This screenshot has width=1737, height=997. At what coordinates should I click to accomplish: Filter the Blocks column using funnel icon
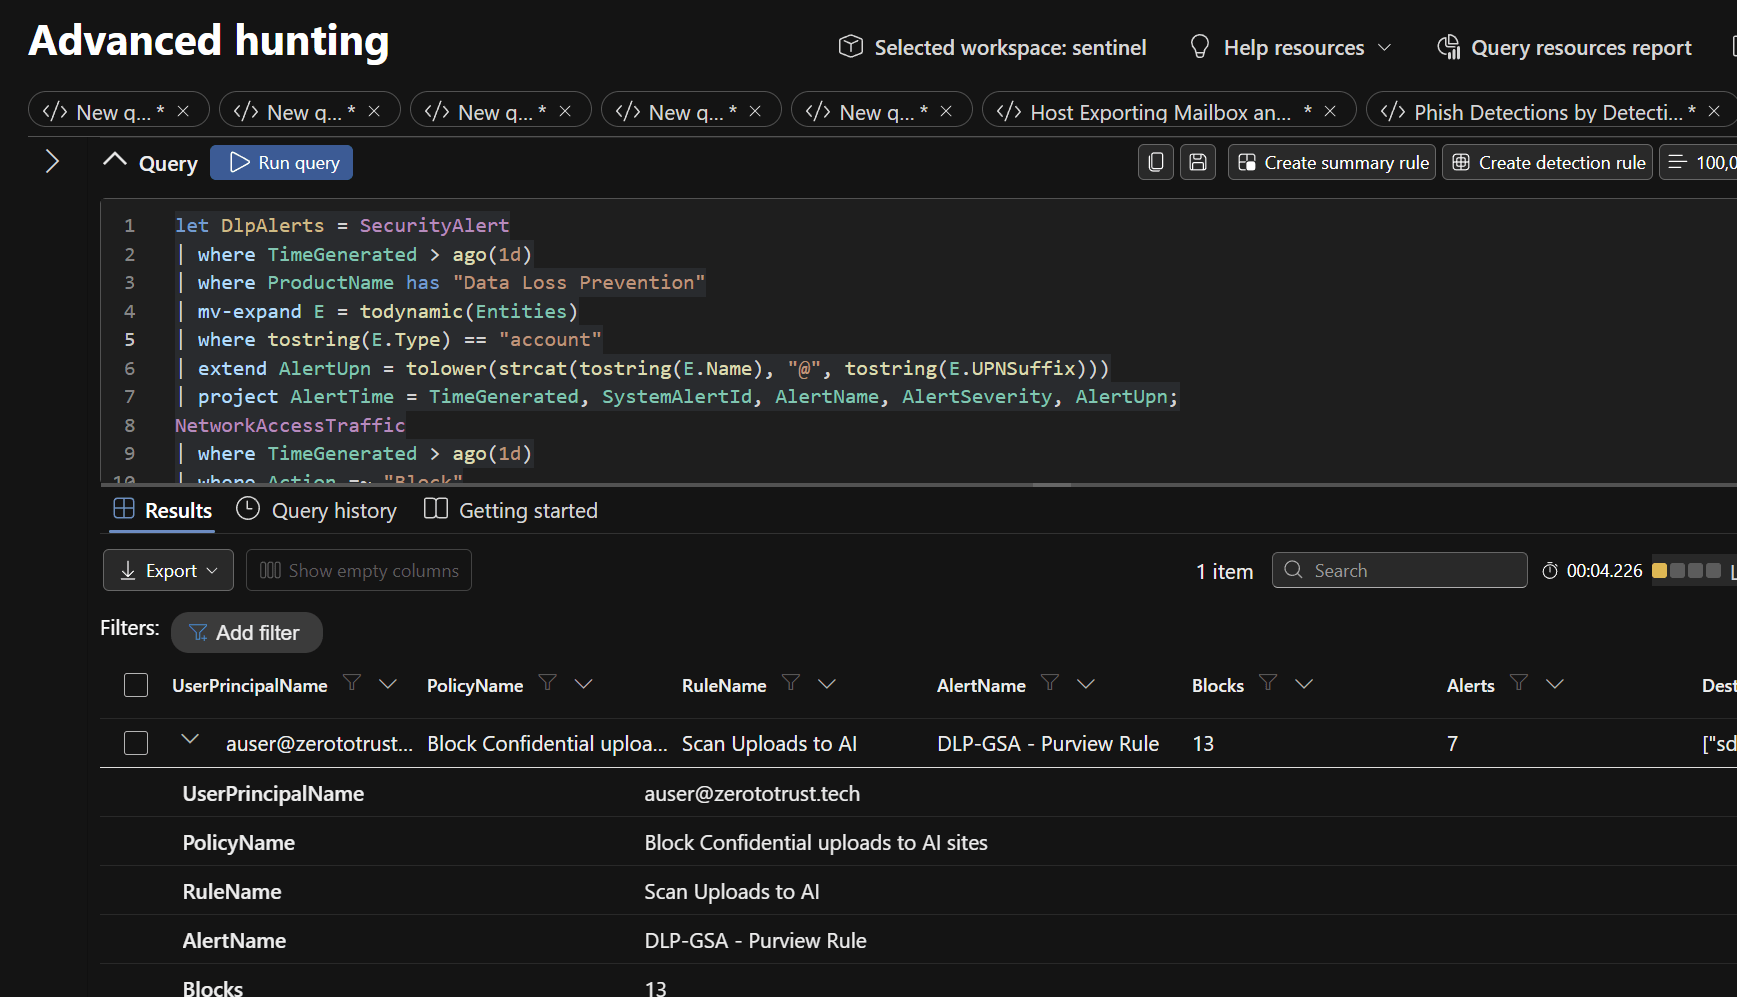pos(1268,683)
